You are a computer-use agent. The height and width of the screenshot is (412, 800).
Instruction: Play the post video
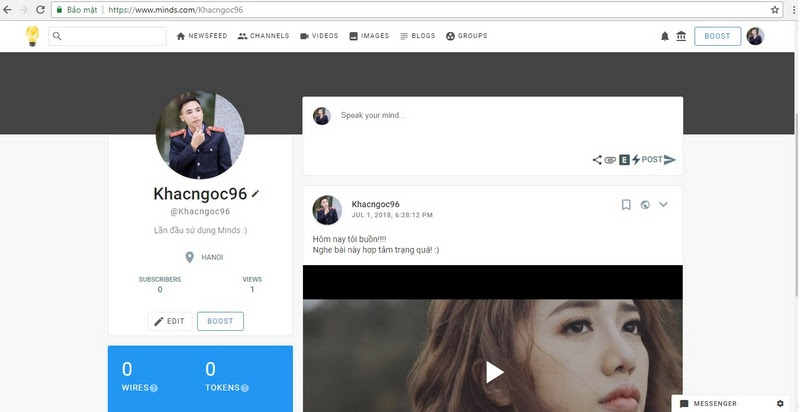[x=494, y=372]
